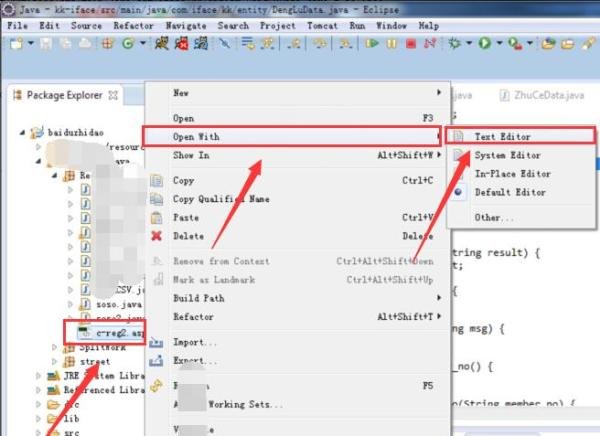Open the Project menu
Image resolution: width=600 pixels, height=436 pixels.
click(x=278, y=26)
